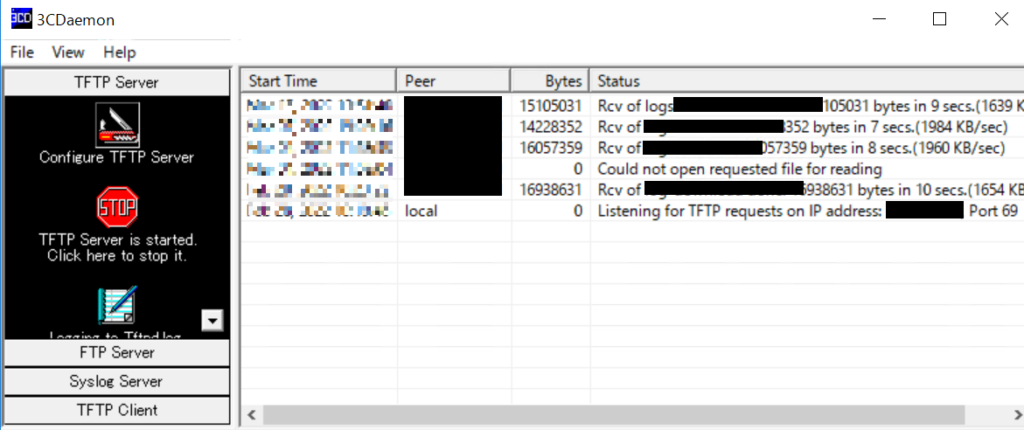
Task: Switch to the Syslog Server panel
Action: 117,381
